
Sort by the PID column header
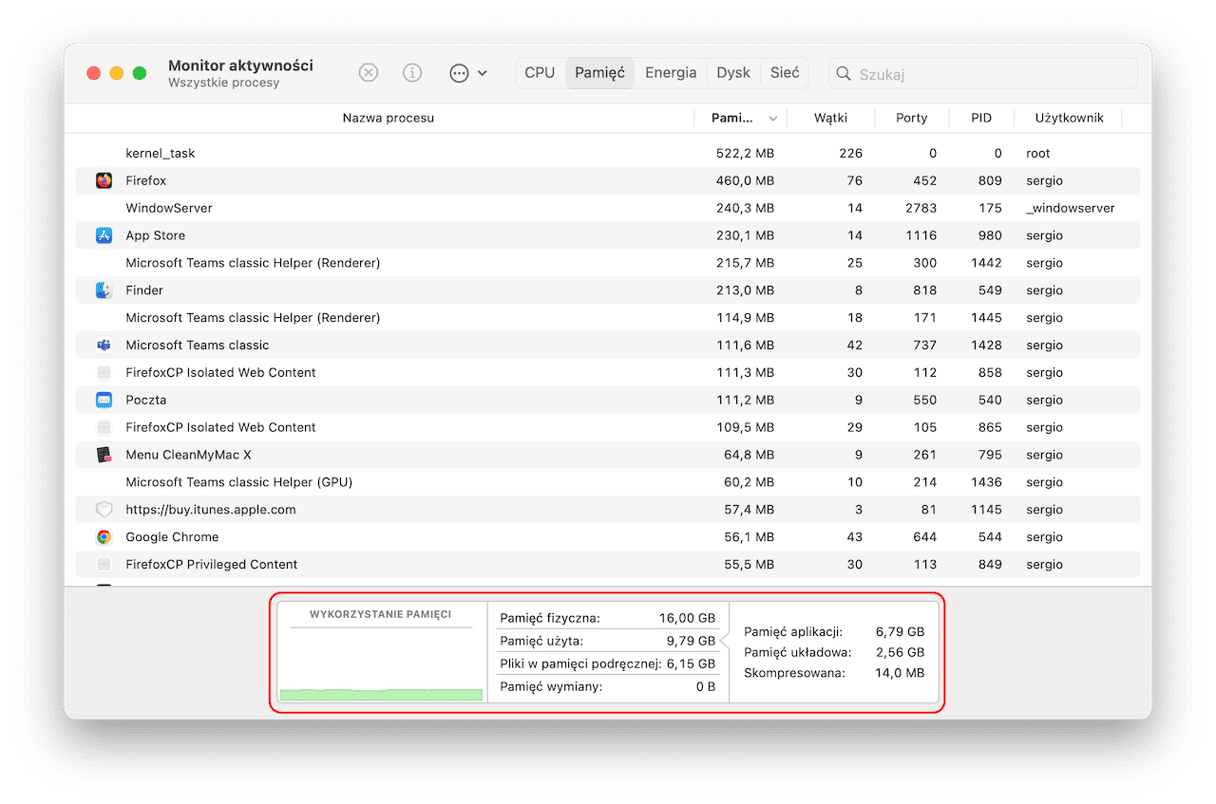coord(981,118)
